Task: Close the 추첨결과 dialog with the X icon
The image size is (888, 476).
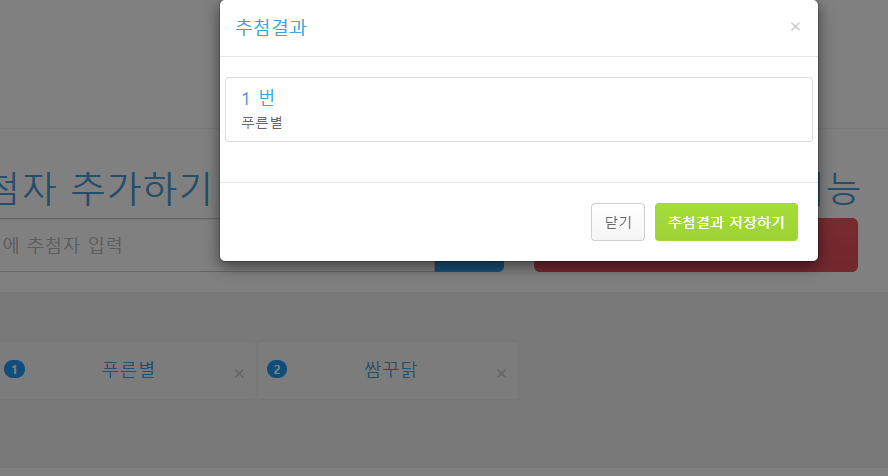Action: pos(795,27)
